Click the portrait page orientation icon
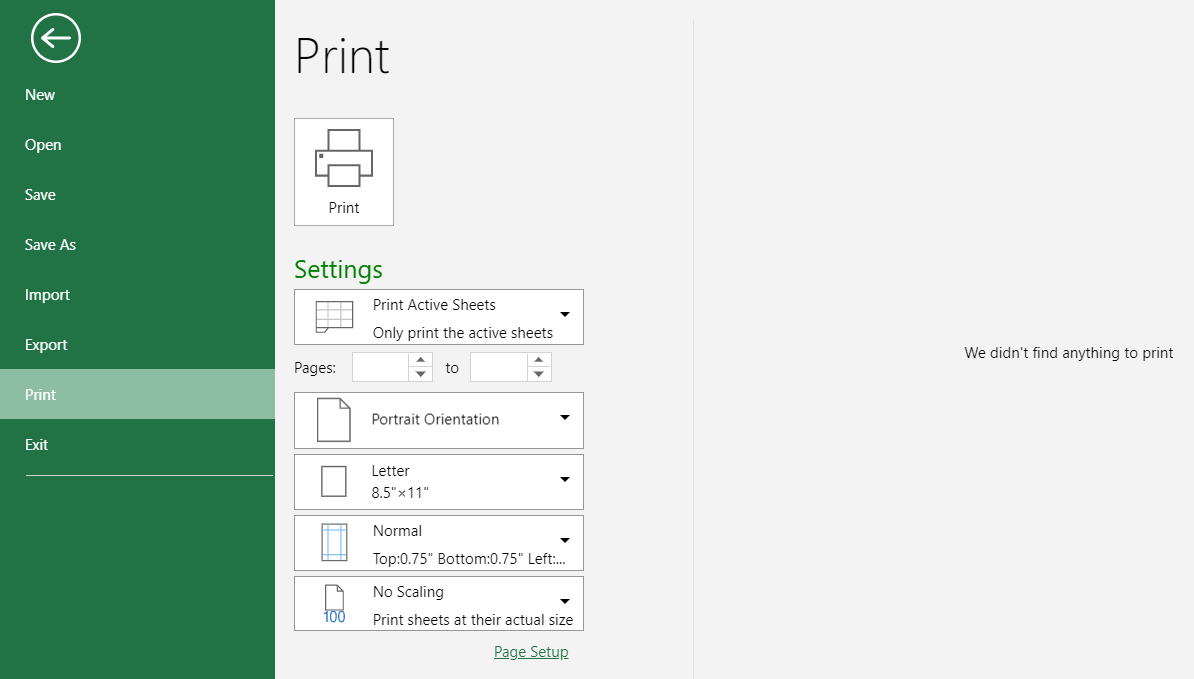 click(x=334, y=420)
